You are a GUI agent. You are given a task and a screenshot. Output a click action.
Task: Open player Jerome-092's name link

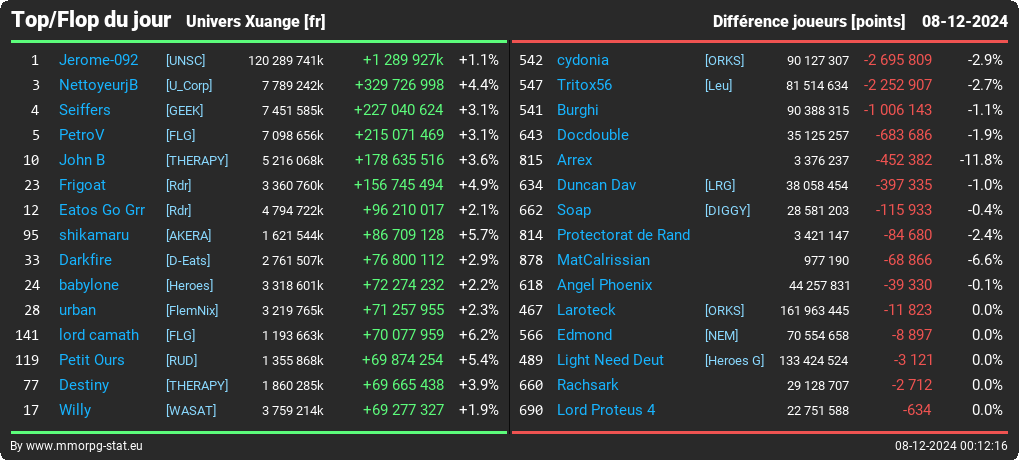point(98,60)
